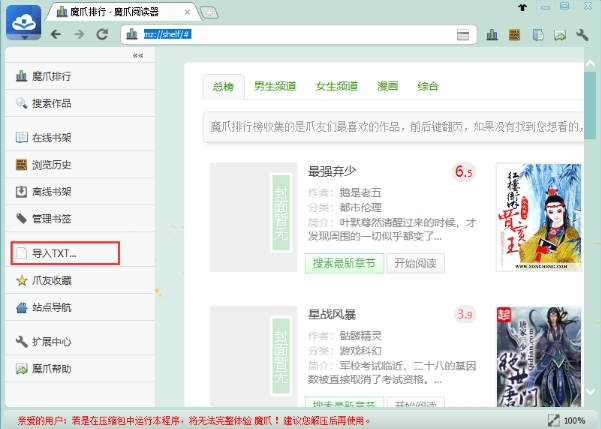This screenshot has height=429, width=601.
Task: Open 搜索作品 in the sidebar
Action: (x=50, y=103)
